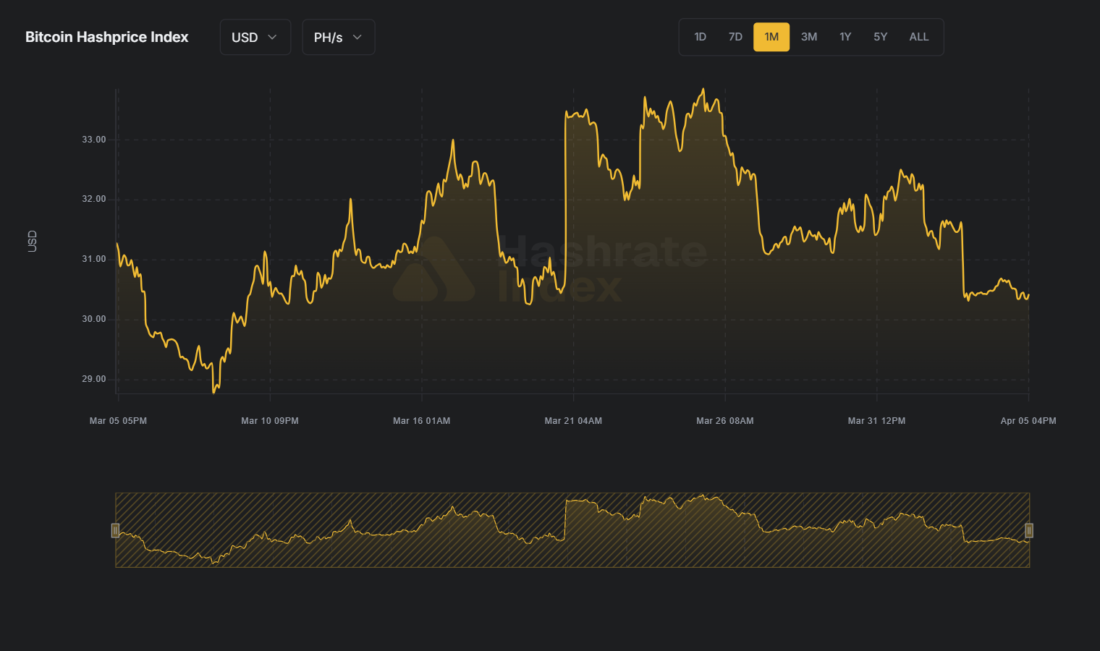
Task: Show the 1Y time range
Action: [x=845, y=37]
